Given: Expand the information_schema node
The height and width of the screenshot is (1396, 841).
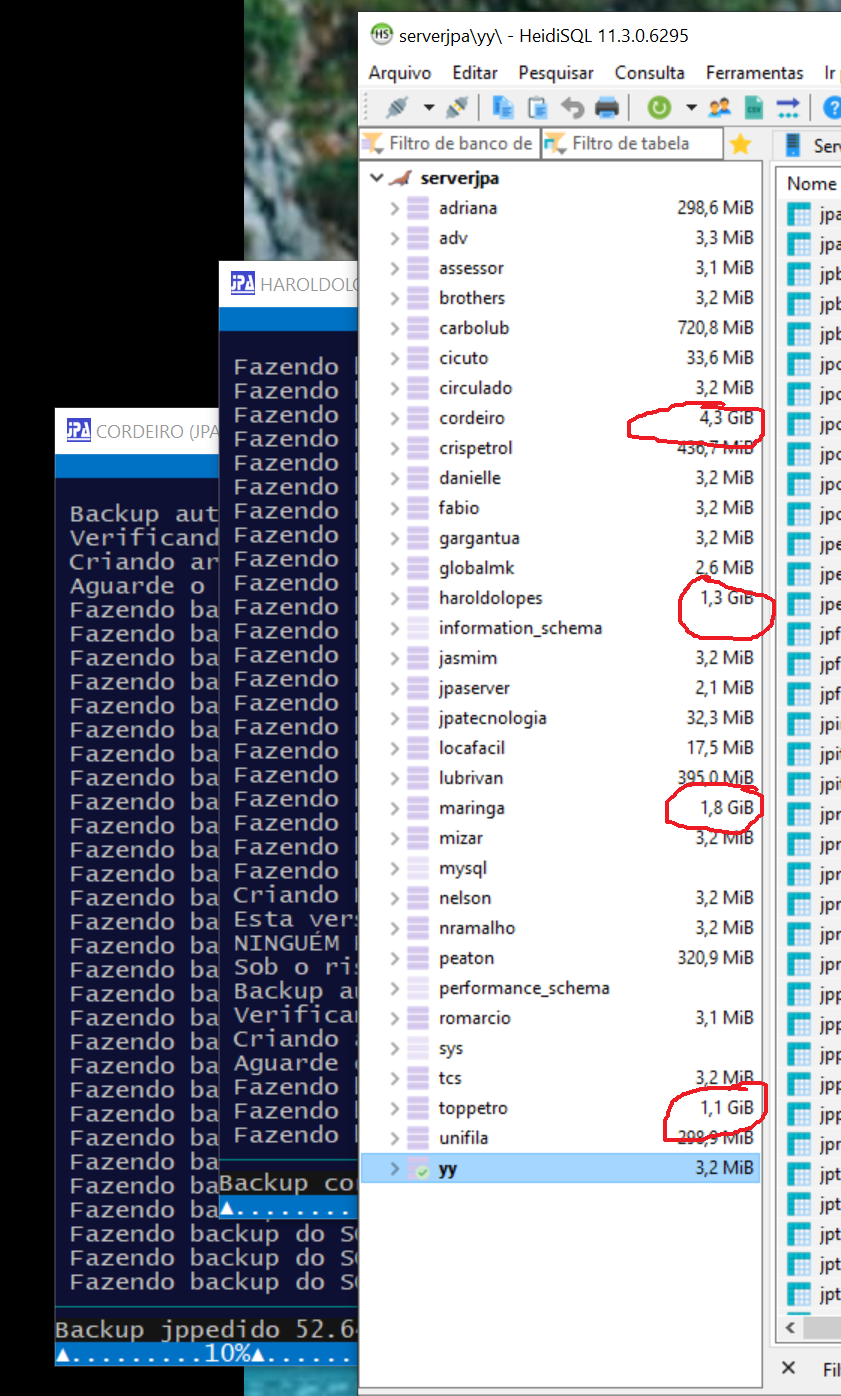Looking at the screenshot, I should (x=395, y=628).
